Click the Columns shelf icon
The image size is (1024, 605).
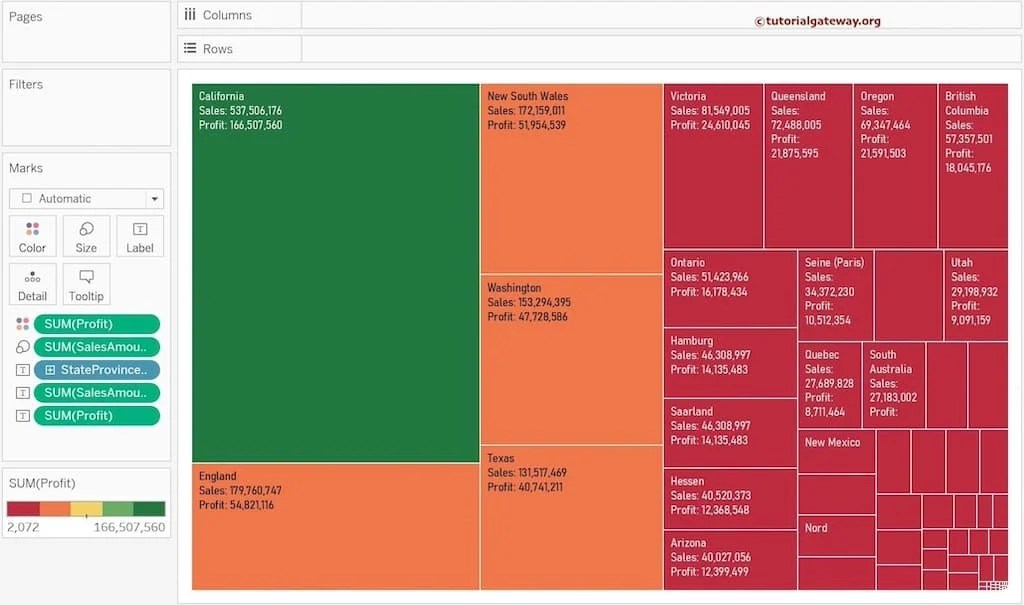191,14
